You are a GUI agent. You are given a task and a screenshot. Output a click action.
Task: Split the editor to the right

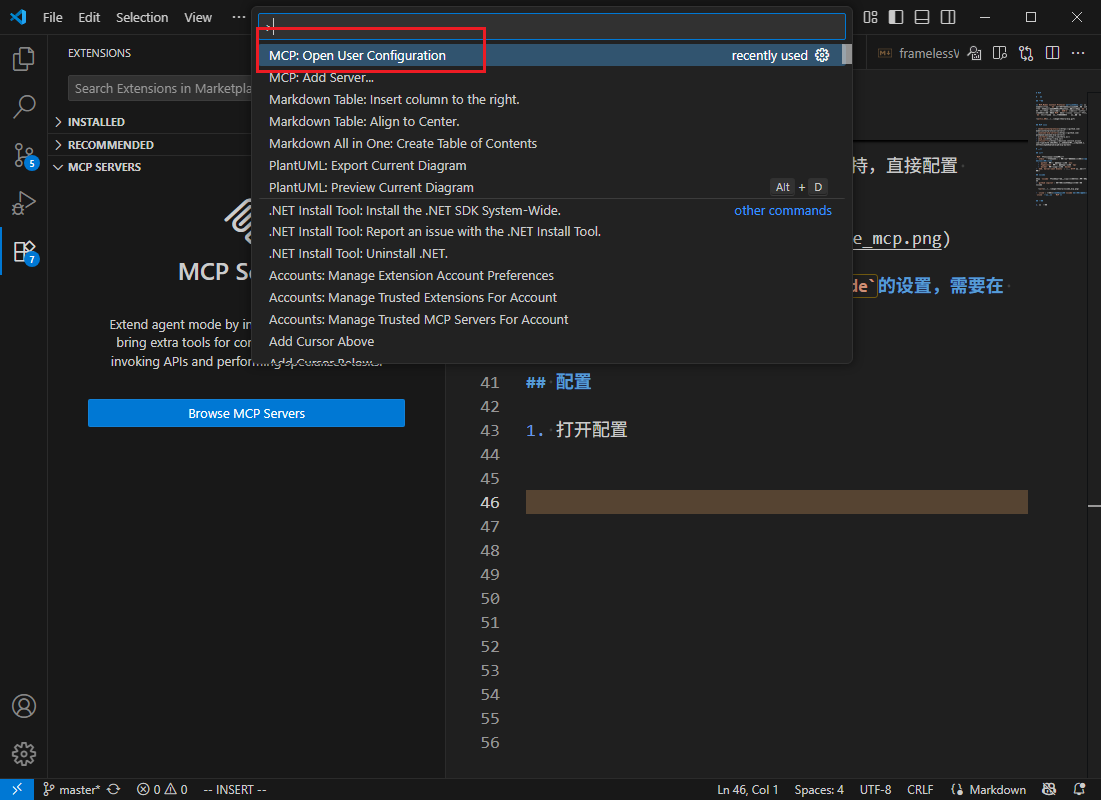[1052, 53]
